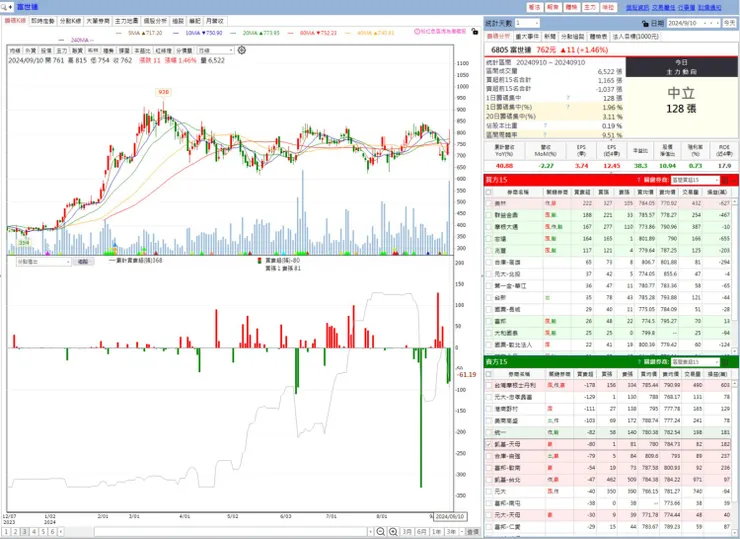Open the 交易屬性 link

[x=664, y=8]
